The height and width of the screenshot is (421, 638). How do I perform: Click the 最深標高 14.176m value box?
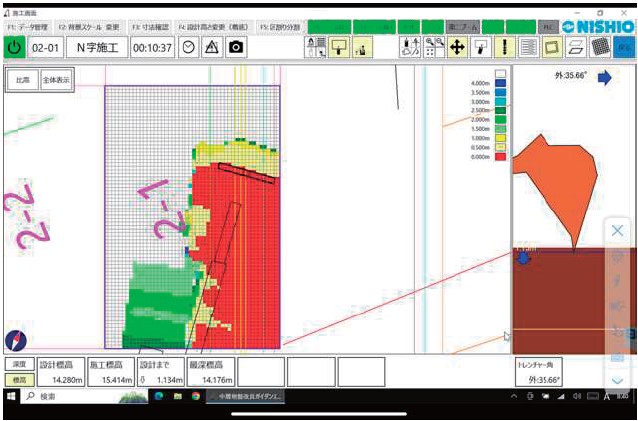tap(211, 372)
